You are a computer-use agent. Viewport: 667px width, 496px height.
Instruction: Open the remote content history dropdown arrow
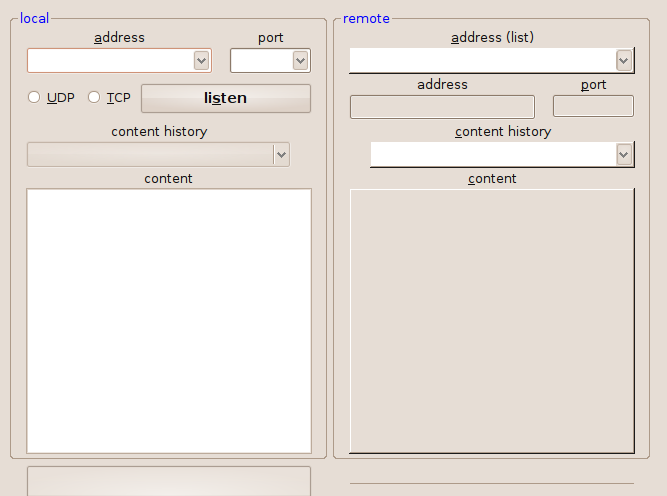click(624, 154)
